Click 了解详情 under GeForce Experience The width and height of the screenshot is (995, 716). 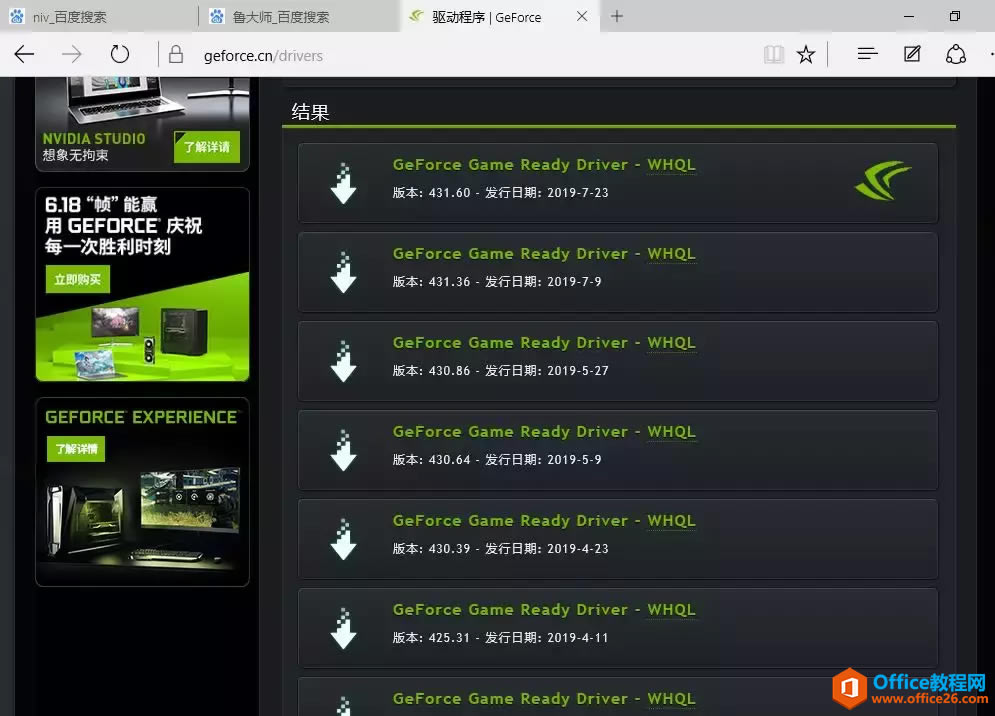[76, 449]
